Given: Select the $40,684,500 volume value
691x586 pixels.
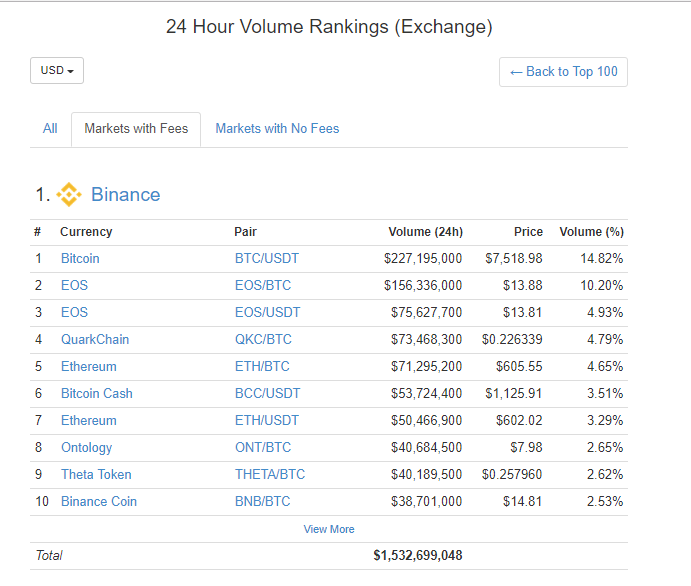Looking at the screenshot, I should pos(426,448).
